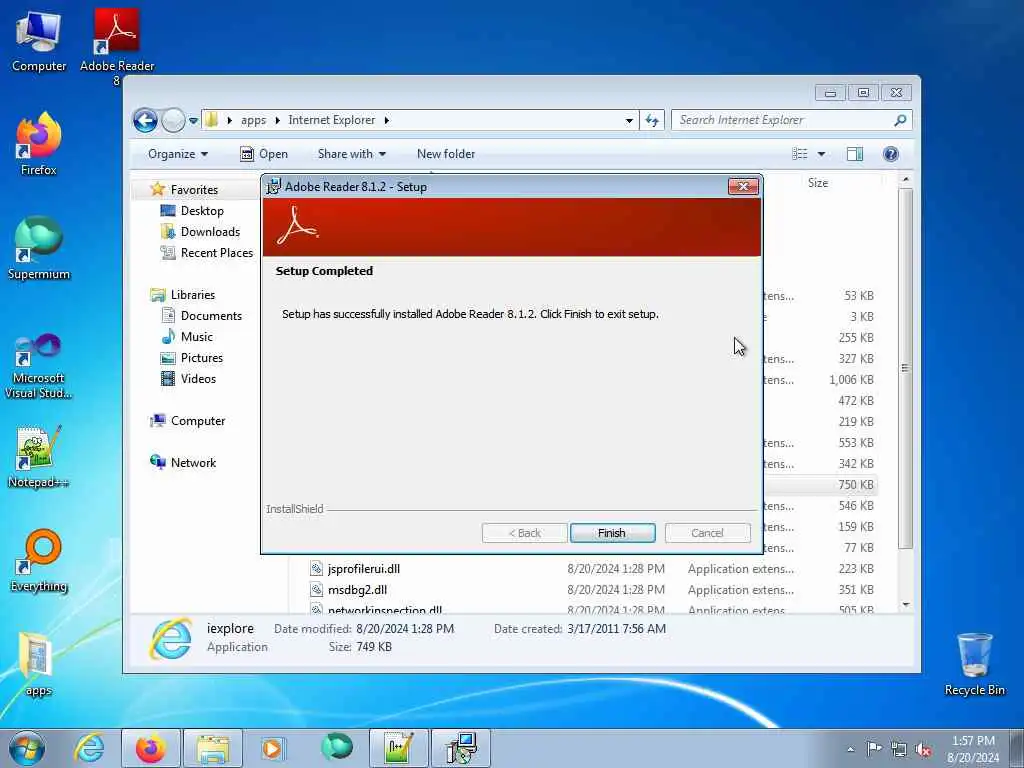Click the file list scroll-down arrow

coord(905,605)
